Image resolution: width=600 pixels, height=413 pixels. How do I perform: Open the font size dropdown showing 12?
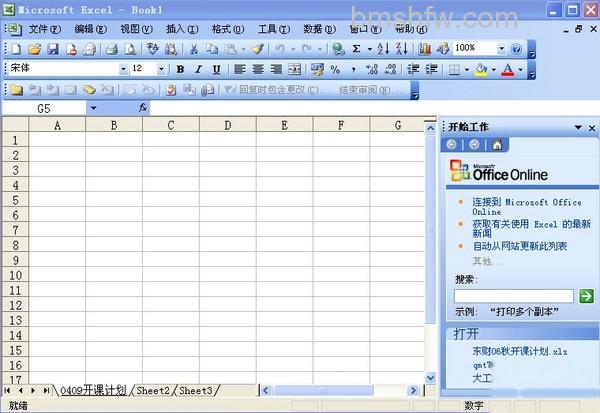pos(161,69)
